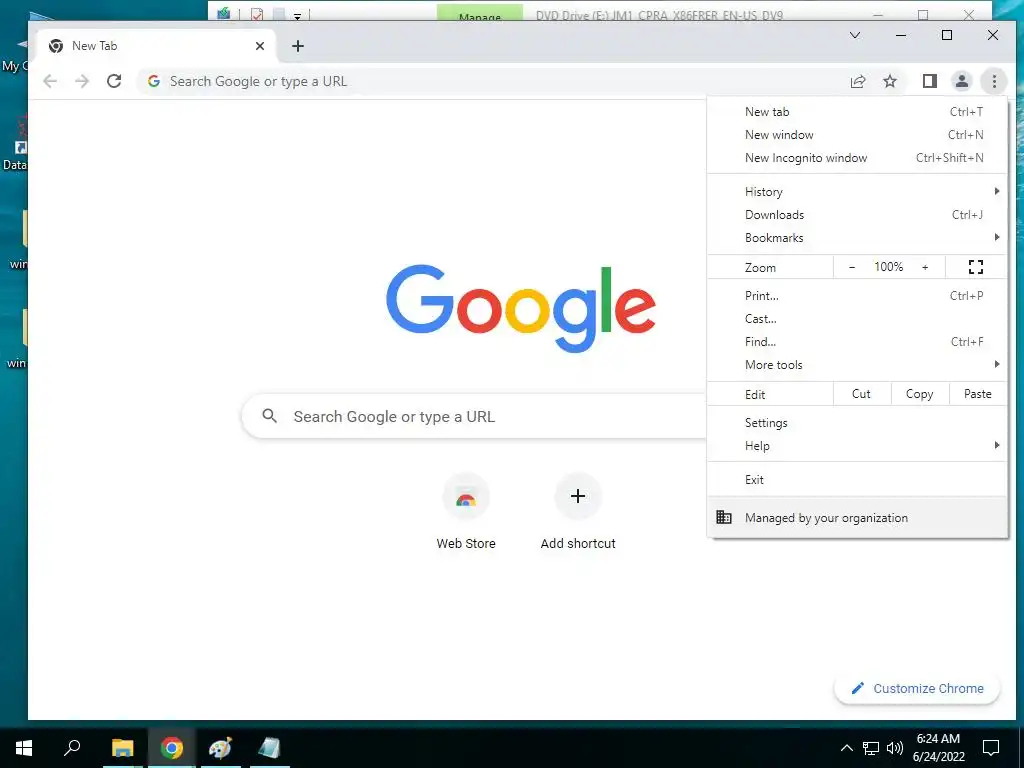Open Settings from the menu
The width and height of the screenshot is (1024, 768).
click(x=857, y=423)
